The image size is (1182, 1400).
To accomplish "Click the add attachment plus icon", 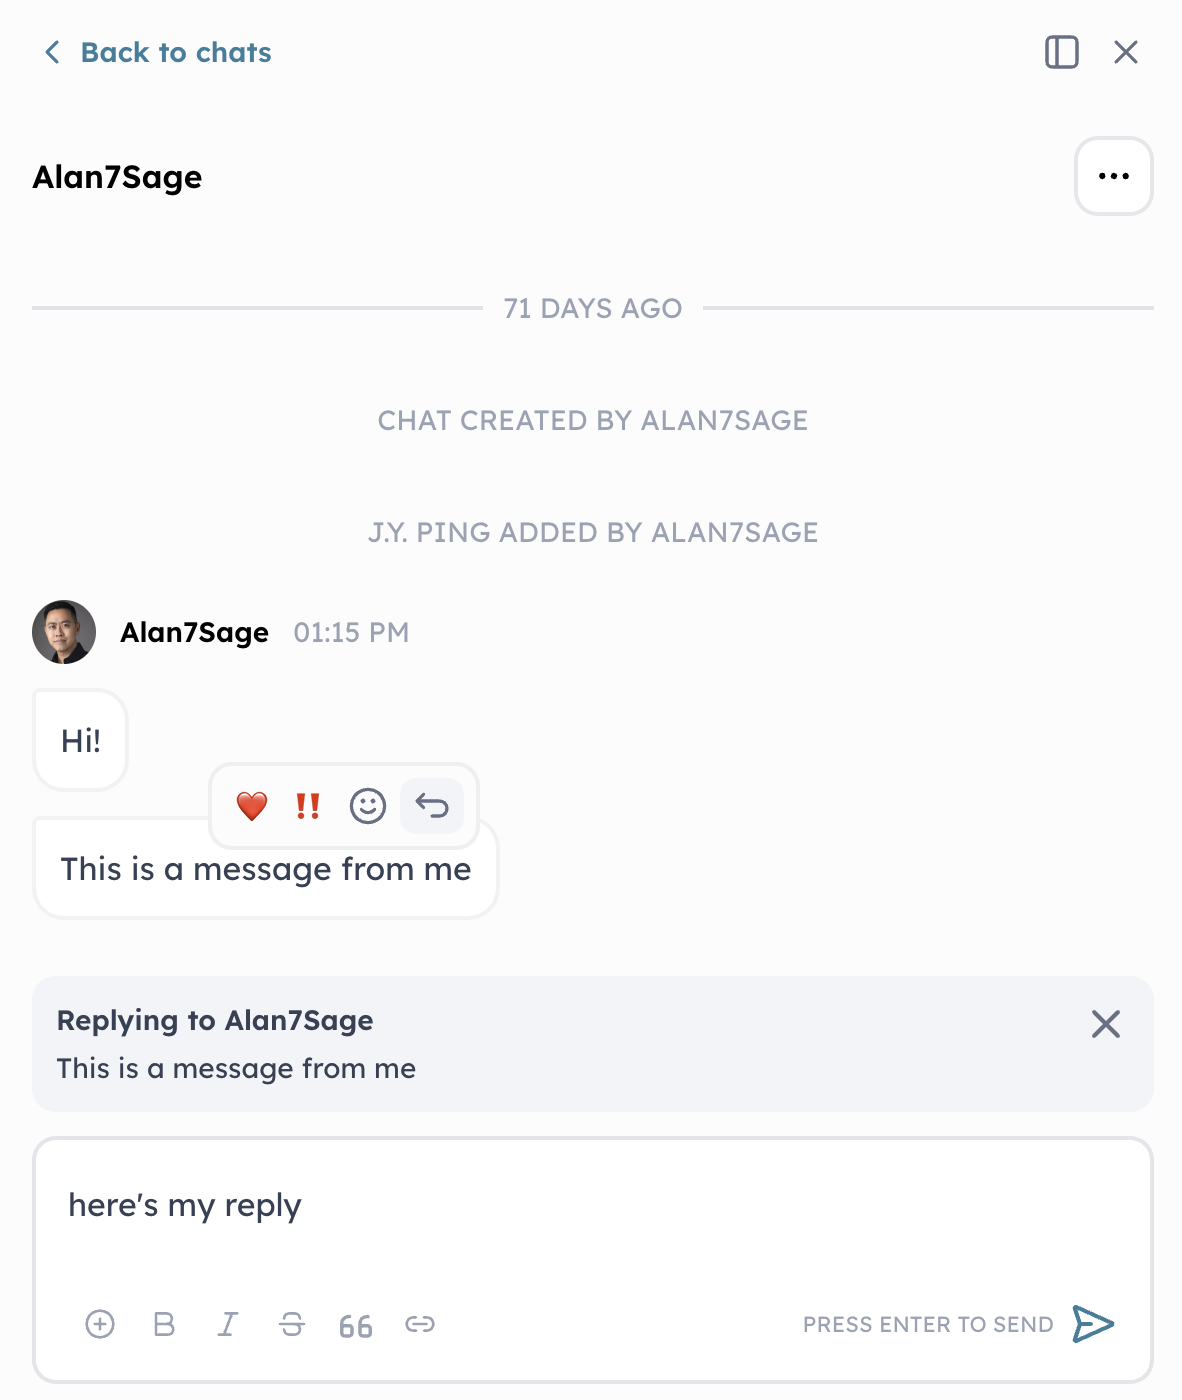I will [100, 1324].
